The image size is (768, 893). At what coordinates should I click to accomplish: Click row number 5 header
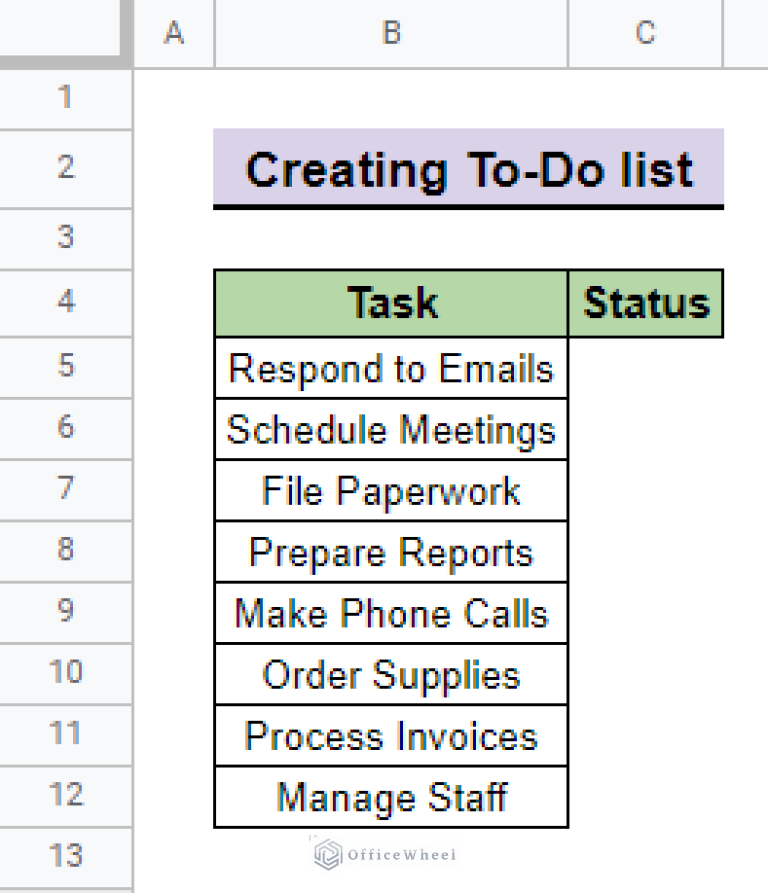(x=66, y=368)
